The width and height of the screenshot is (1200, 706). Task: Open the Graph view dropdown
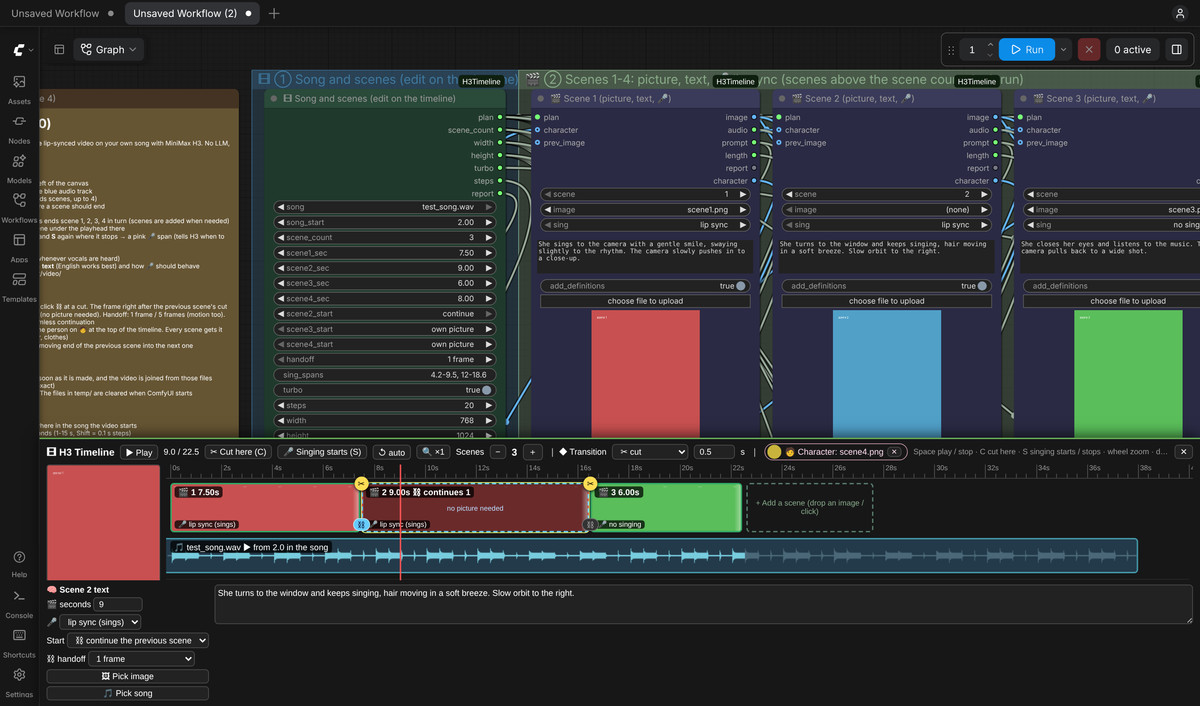click(x=109, y=49)
